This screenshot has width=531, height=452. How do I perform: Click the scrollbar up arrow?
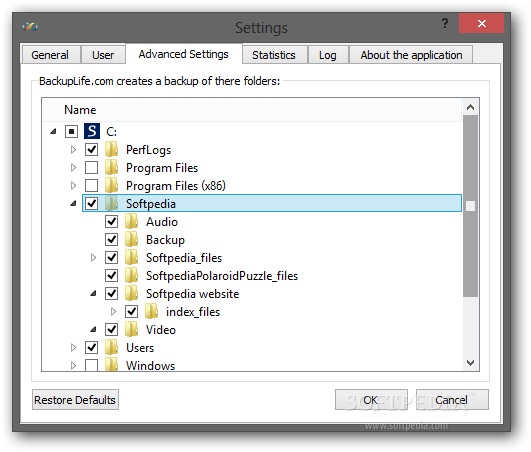(470, 107)
